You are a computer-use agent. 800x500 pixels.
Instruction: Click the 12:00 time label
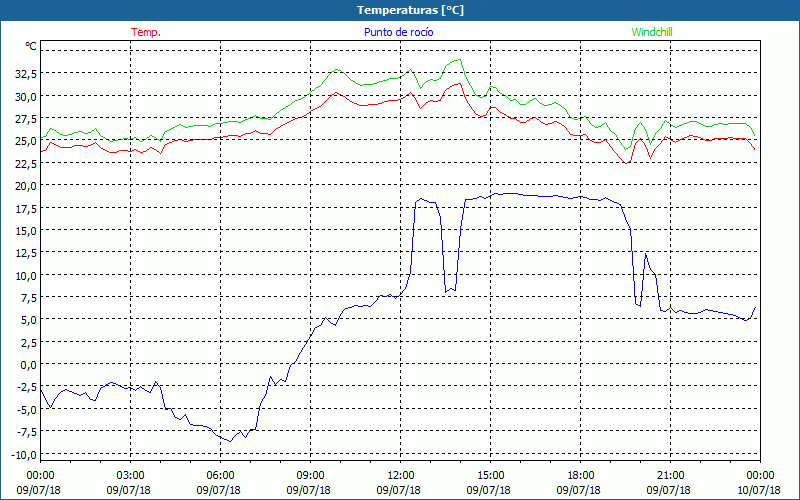pyautogui.click(x=401, y=476)
